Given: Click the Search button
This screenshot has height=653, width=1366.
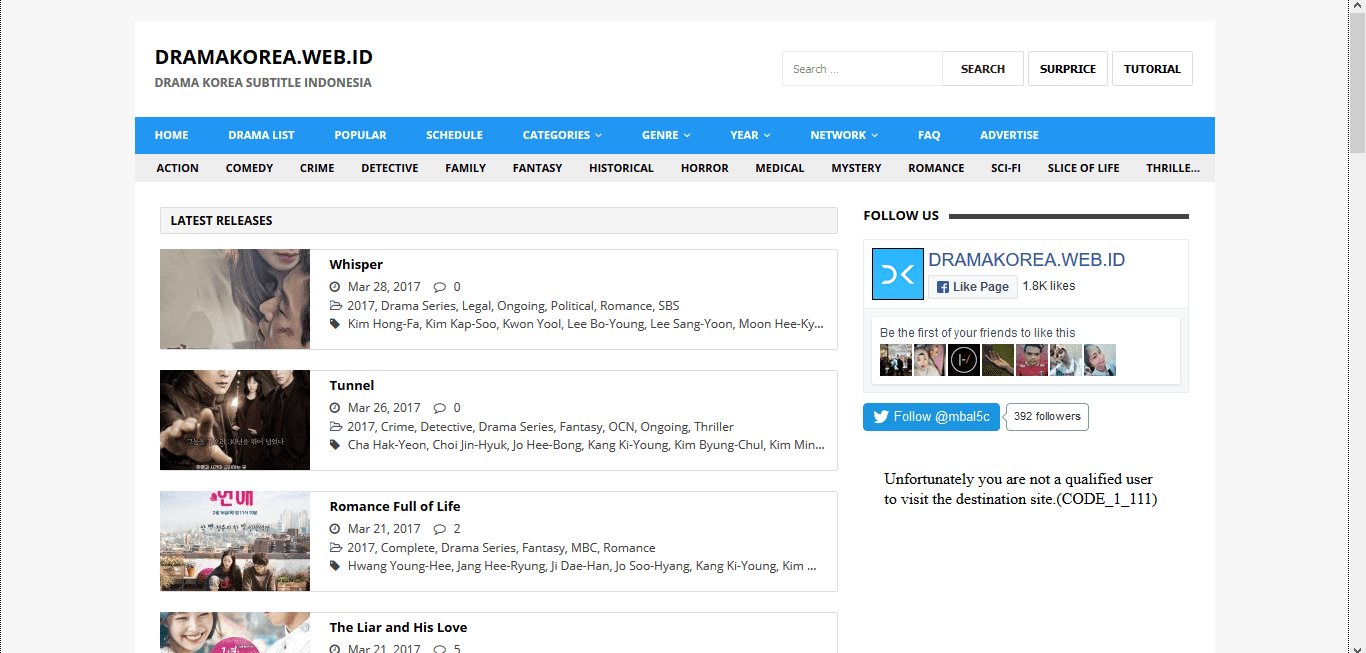Looking at the screenshot, I should (983, 69).
